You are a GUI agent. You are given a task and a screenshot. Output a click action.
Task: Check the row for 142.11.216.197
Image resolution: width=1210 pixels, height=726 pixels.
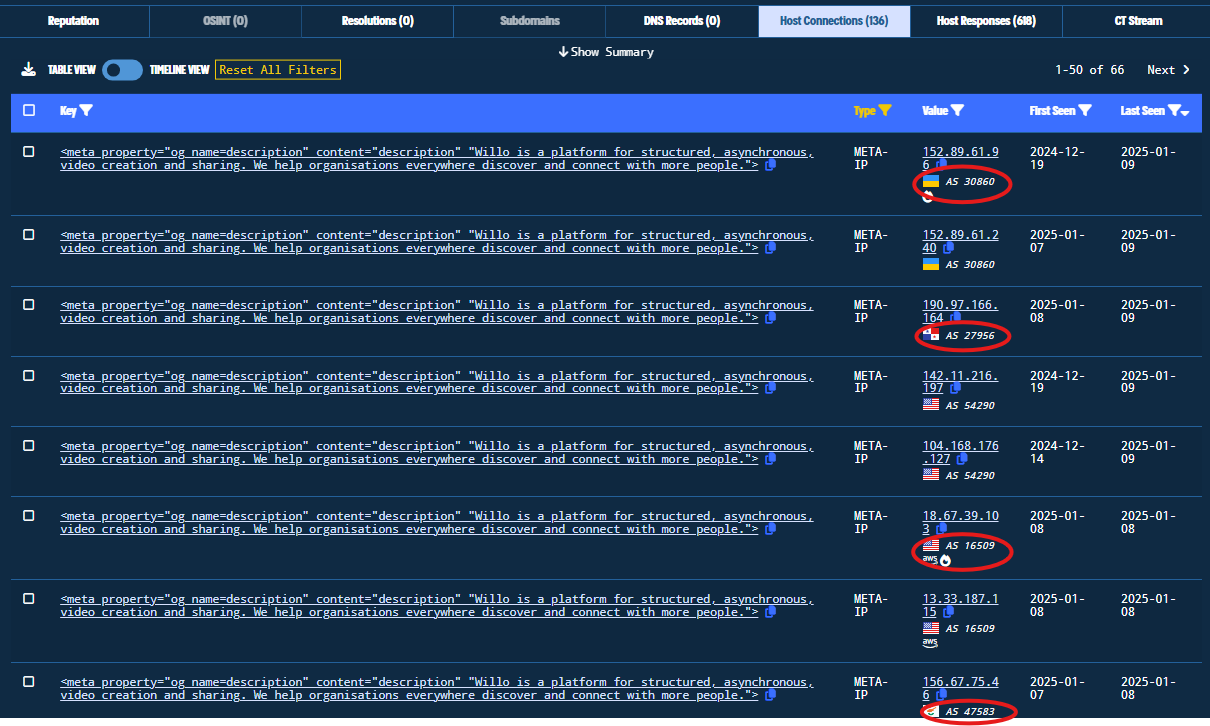coord(29,376)
